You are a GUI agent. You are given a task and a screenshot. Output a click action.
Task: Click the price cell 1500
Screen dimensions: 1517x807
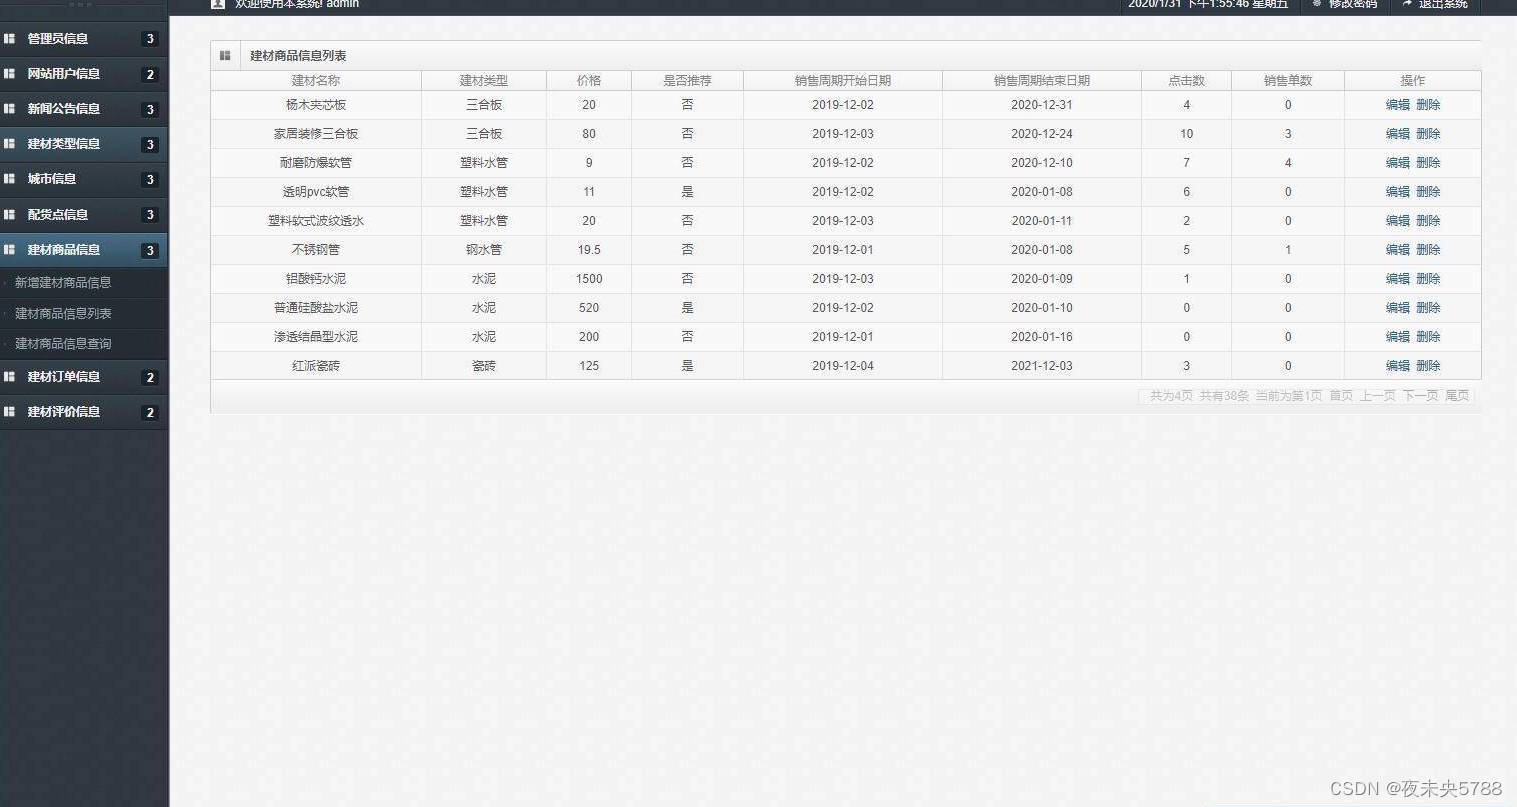coord(589,279)
